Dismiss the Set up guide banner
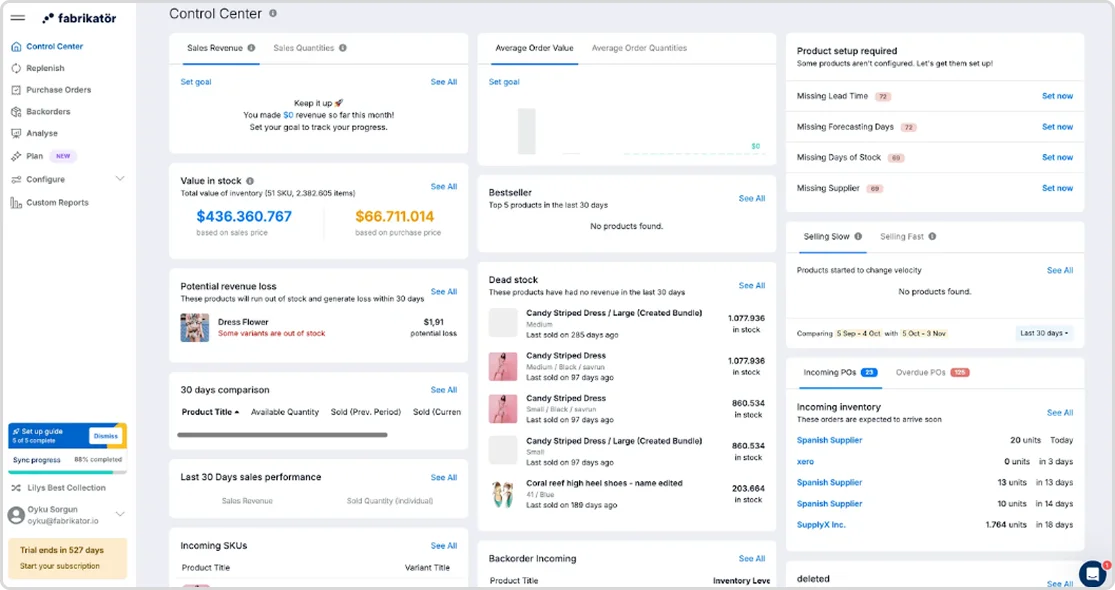The width and height of the screenshot is (1115, 590). (x=105, y=436)
